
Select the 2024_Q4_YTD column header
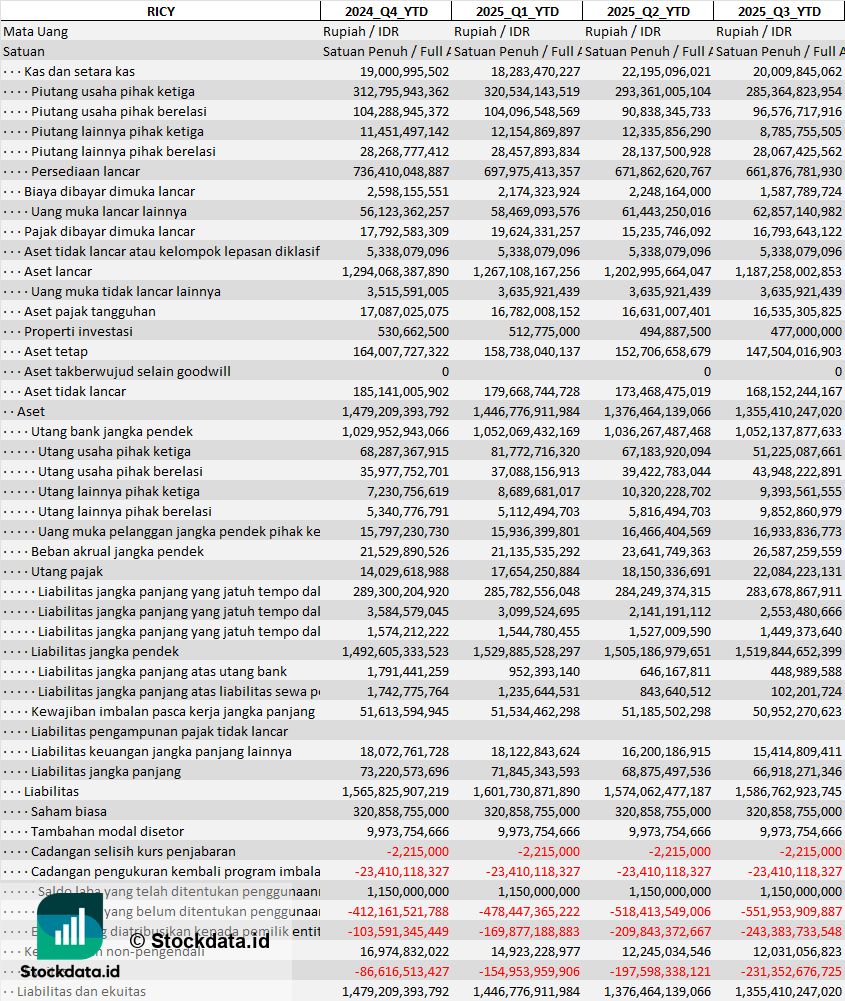click(386, 11)
